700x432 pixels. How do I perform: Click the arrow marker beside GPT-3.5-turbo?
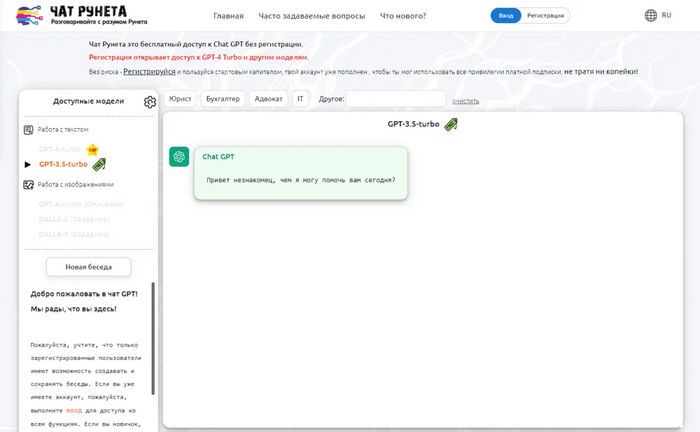coord(28,165)
